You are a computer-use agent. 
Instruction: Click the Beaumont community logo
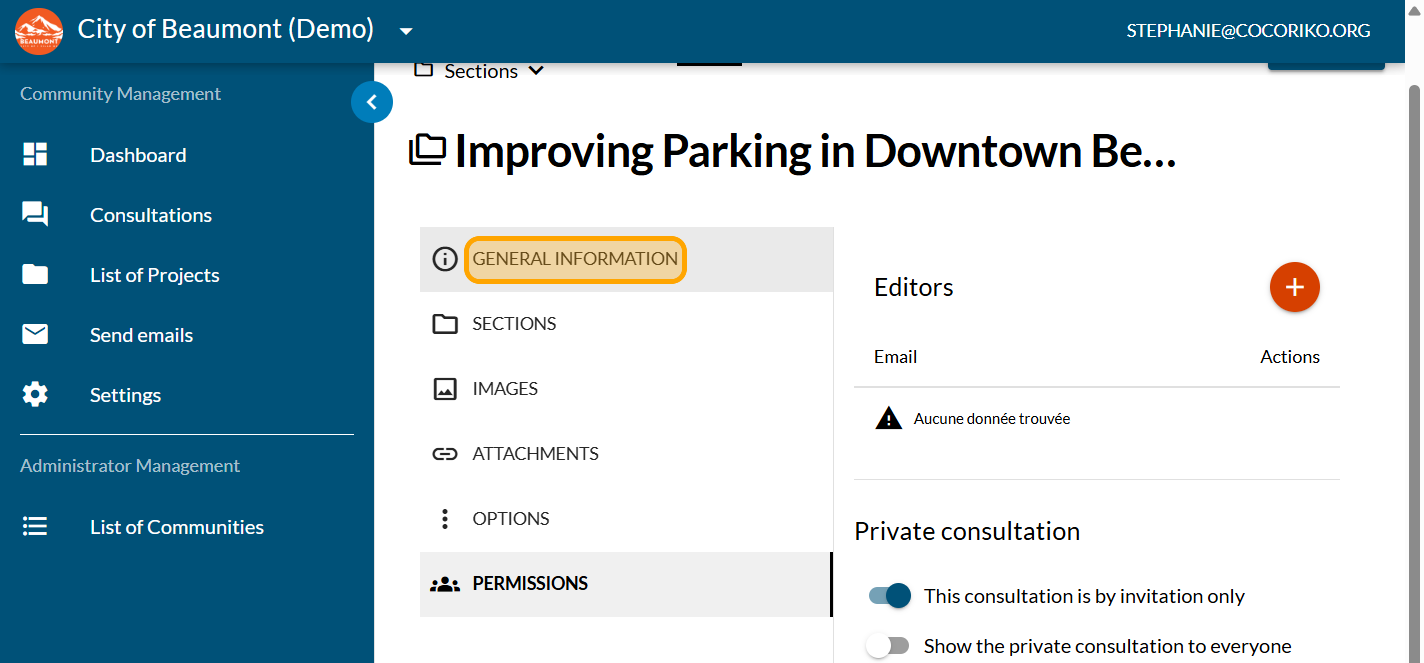(x=39, y=31)
